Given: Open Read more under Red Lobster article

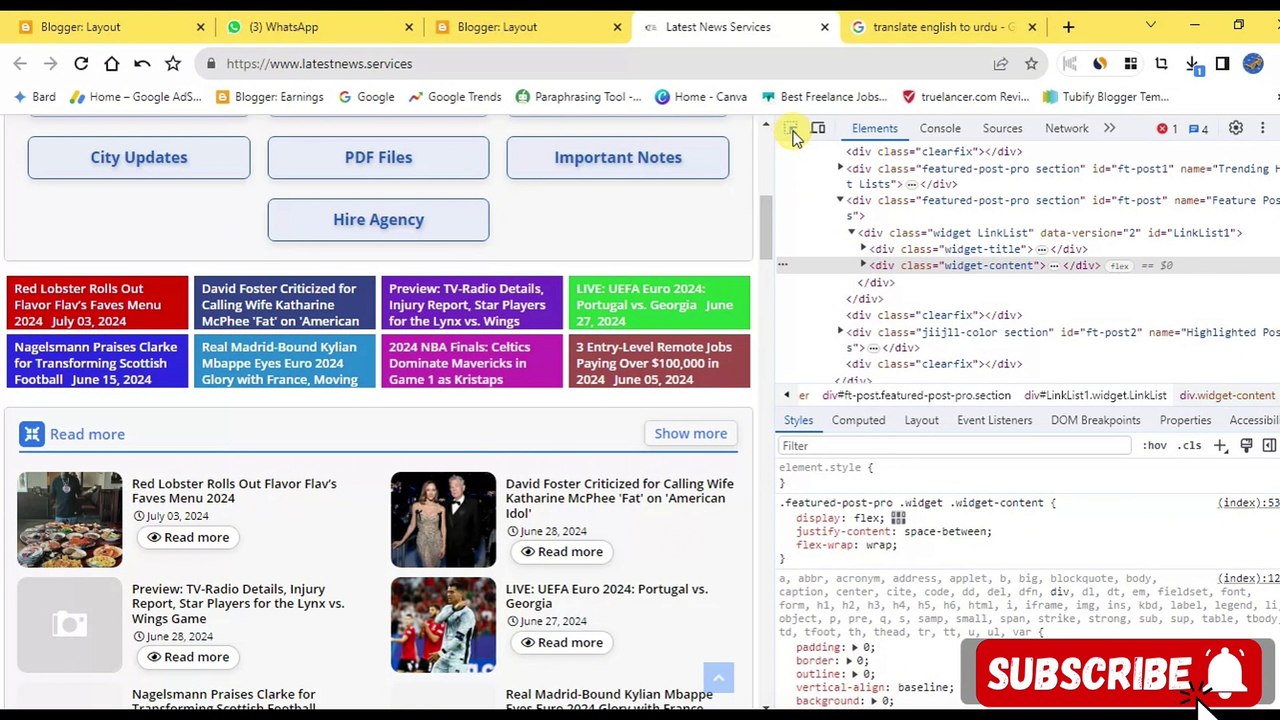Looking at the screenshot, I should point(188,538).
